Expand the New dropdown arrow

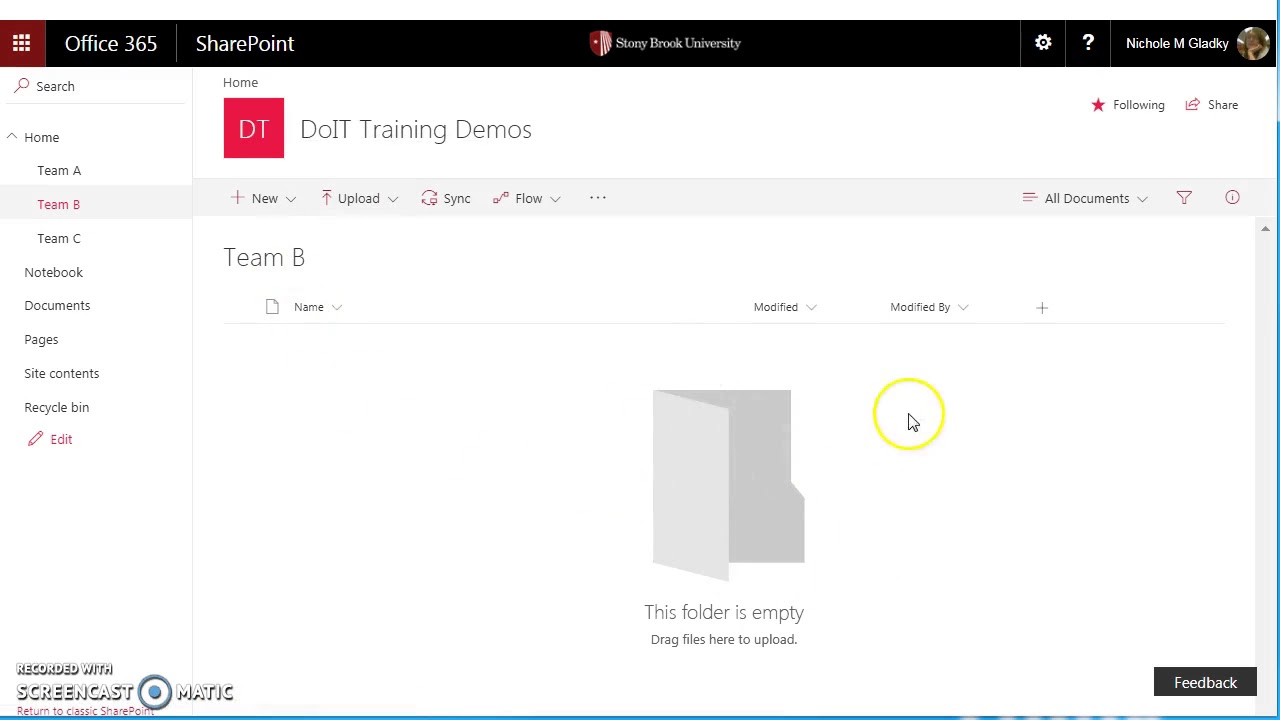pyautogui.click(x=291, y=199)
